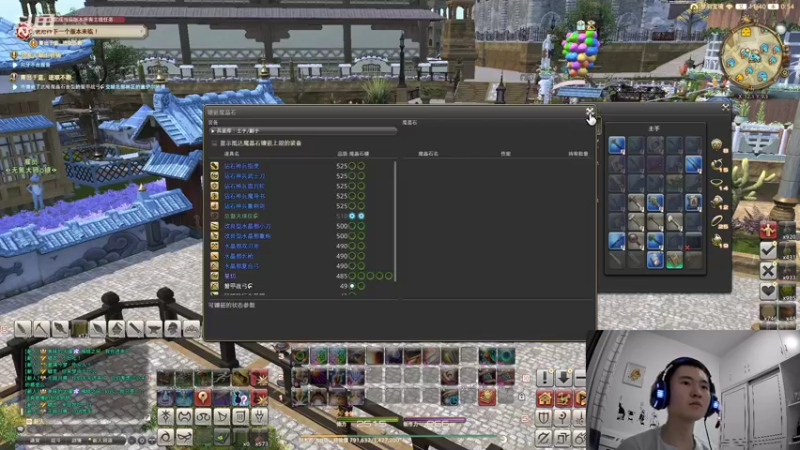The width and height of the screenshot is (800, 450).
Task: Open the red duty emblem at top-left
Action: click(x=23, y=32)
